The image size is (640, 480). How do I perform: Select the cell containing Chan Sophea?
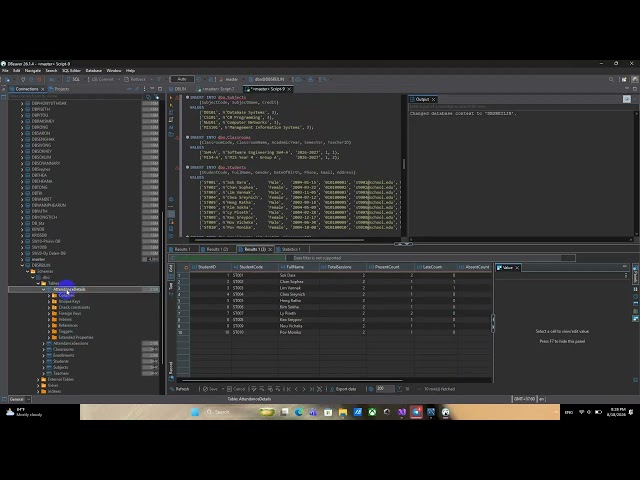click(298, 282)
